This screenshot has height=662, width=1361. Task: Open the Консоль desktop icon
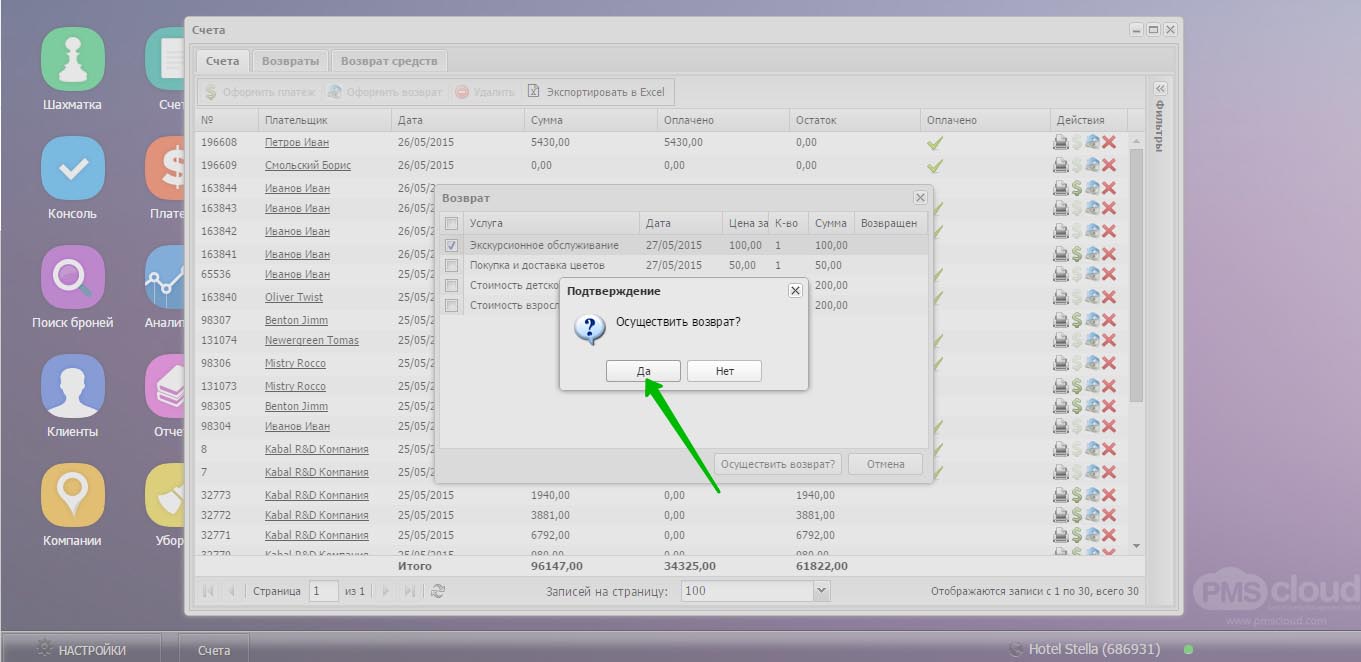click(x=72, y=168)
